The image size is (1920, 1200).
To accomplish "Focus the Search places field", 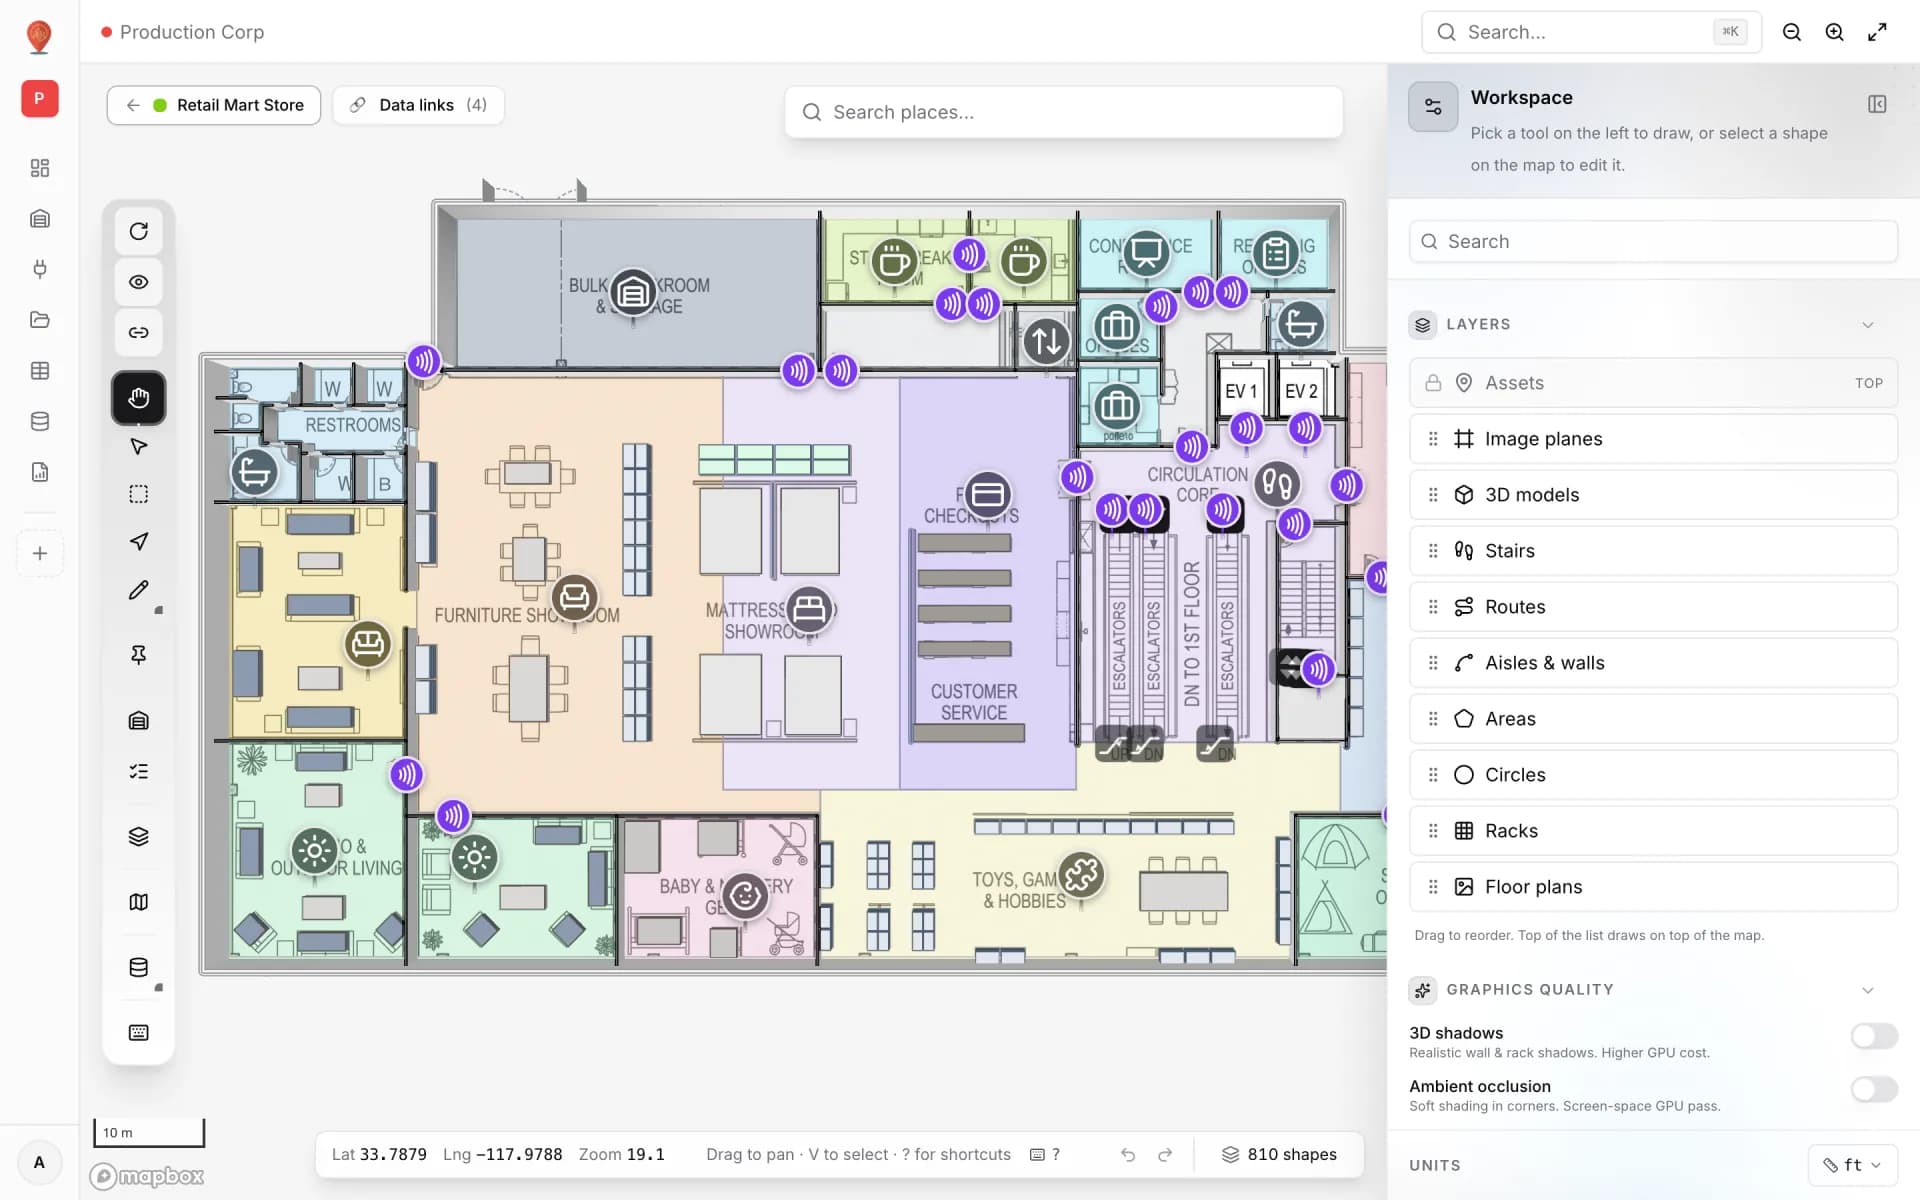I will click(1063, 112).
